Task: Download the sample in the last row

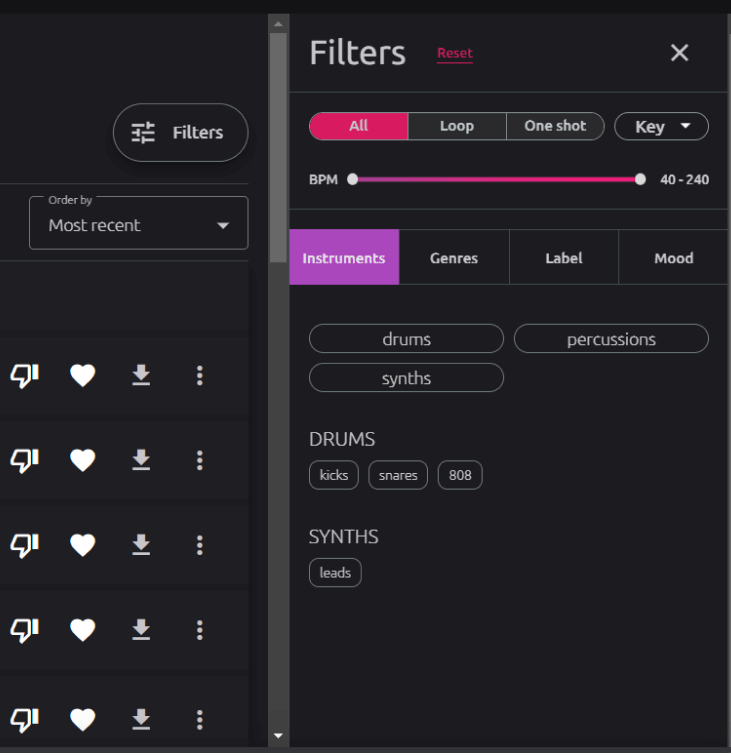Action: pos(141,720)
